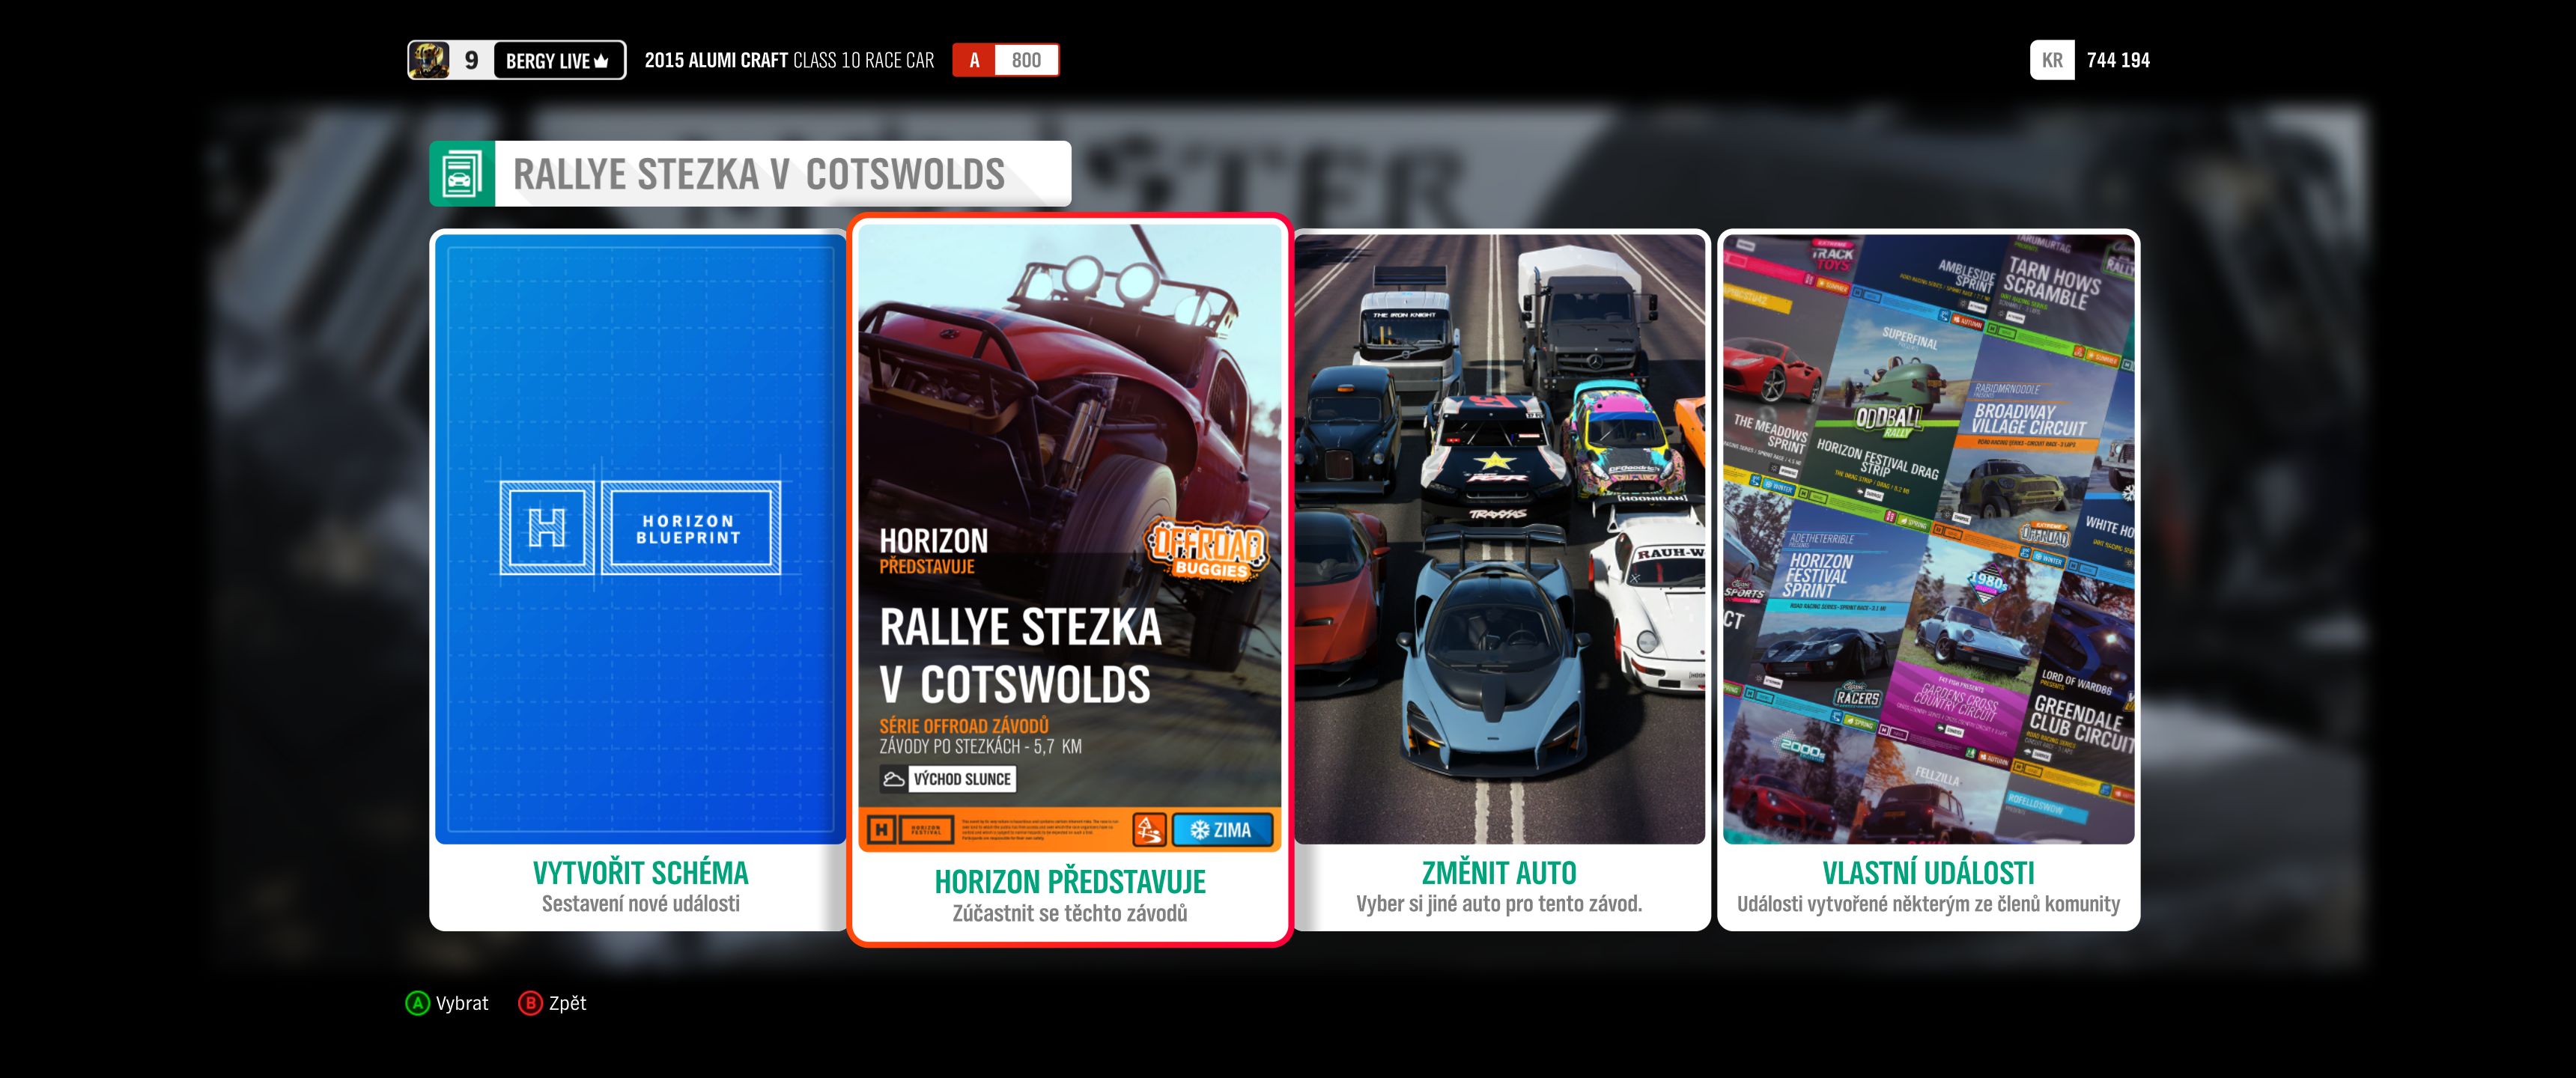Click the 2015 Alumi Craft Class 10 Race Car label

[789, 60]
